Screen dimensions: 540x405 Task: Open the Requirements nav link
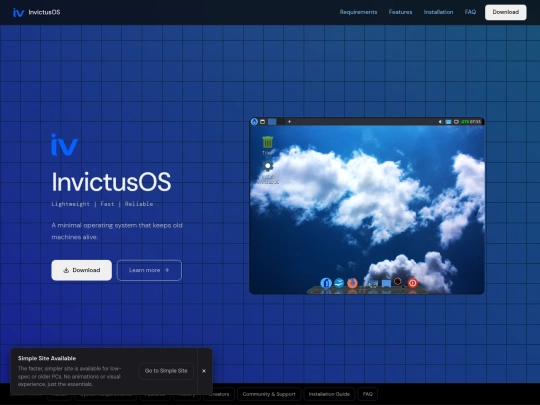(x=358, y=12)
